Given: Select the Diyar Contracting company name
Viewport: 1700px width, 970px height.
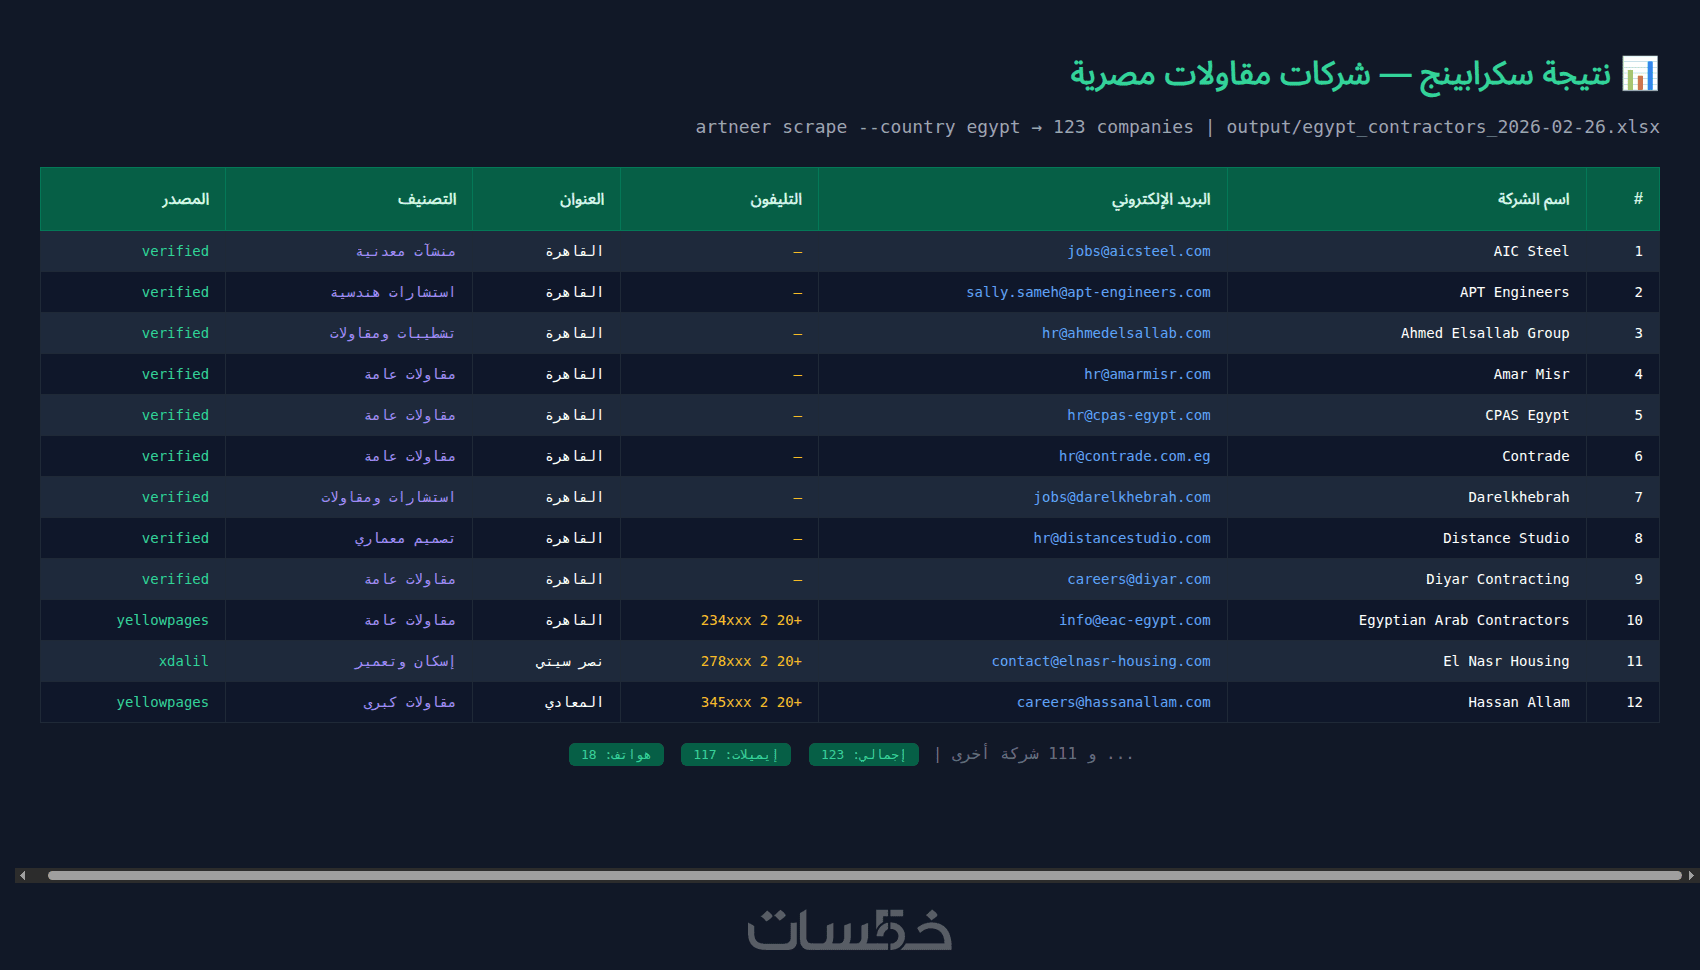Looking at the screenshot, I should tap(1497, 579).
